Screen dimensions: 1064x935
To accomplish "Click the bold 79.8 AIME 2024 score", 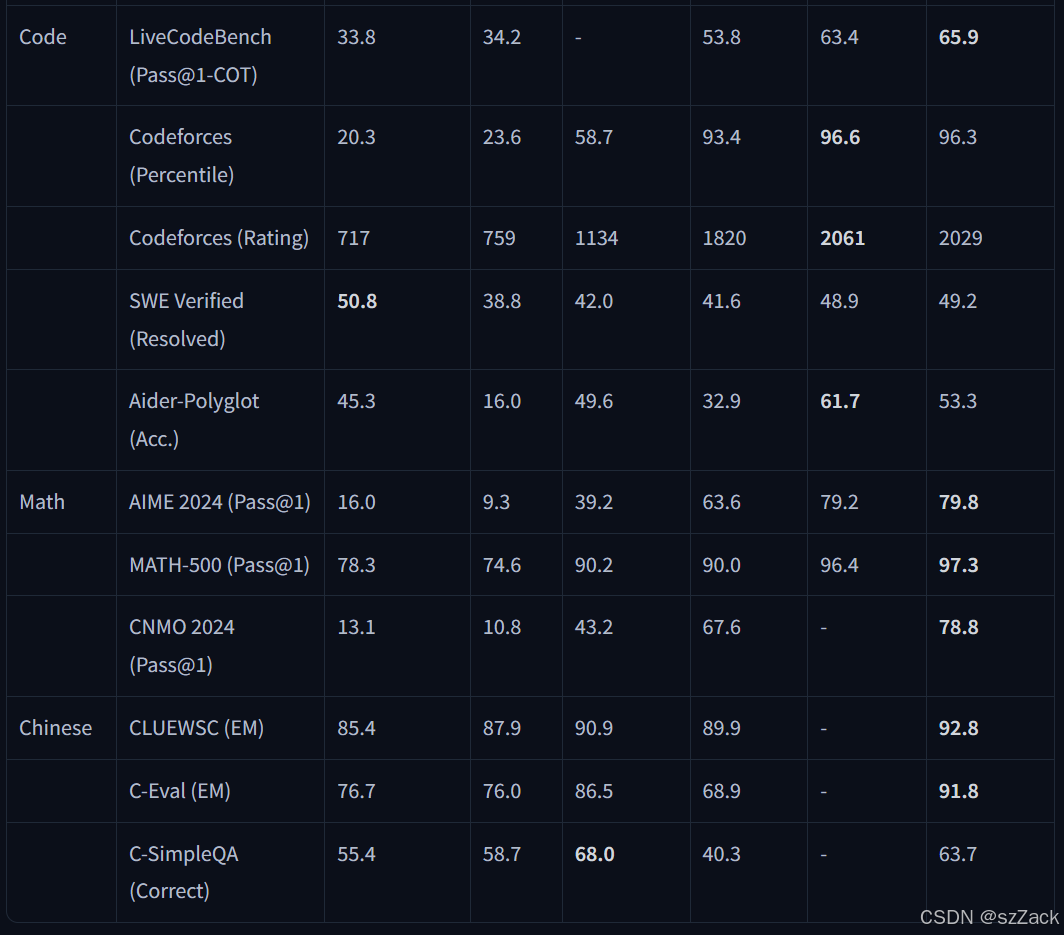I will click(958, 501).
